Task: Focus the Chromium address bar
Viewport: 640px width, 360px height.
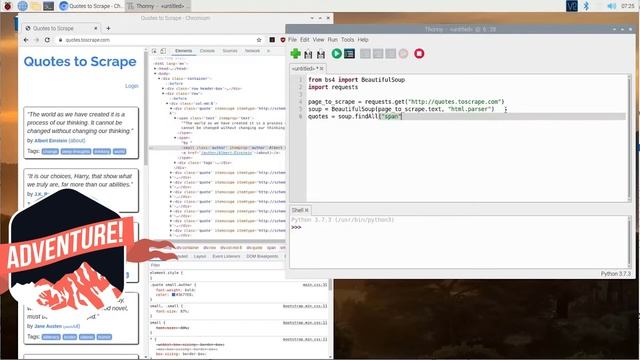Action: coord(159,40)
